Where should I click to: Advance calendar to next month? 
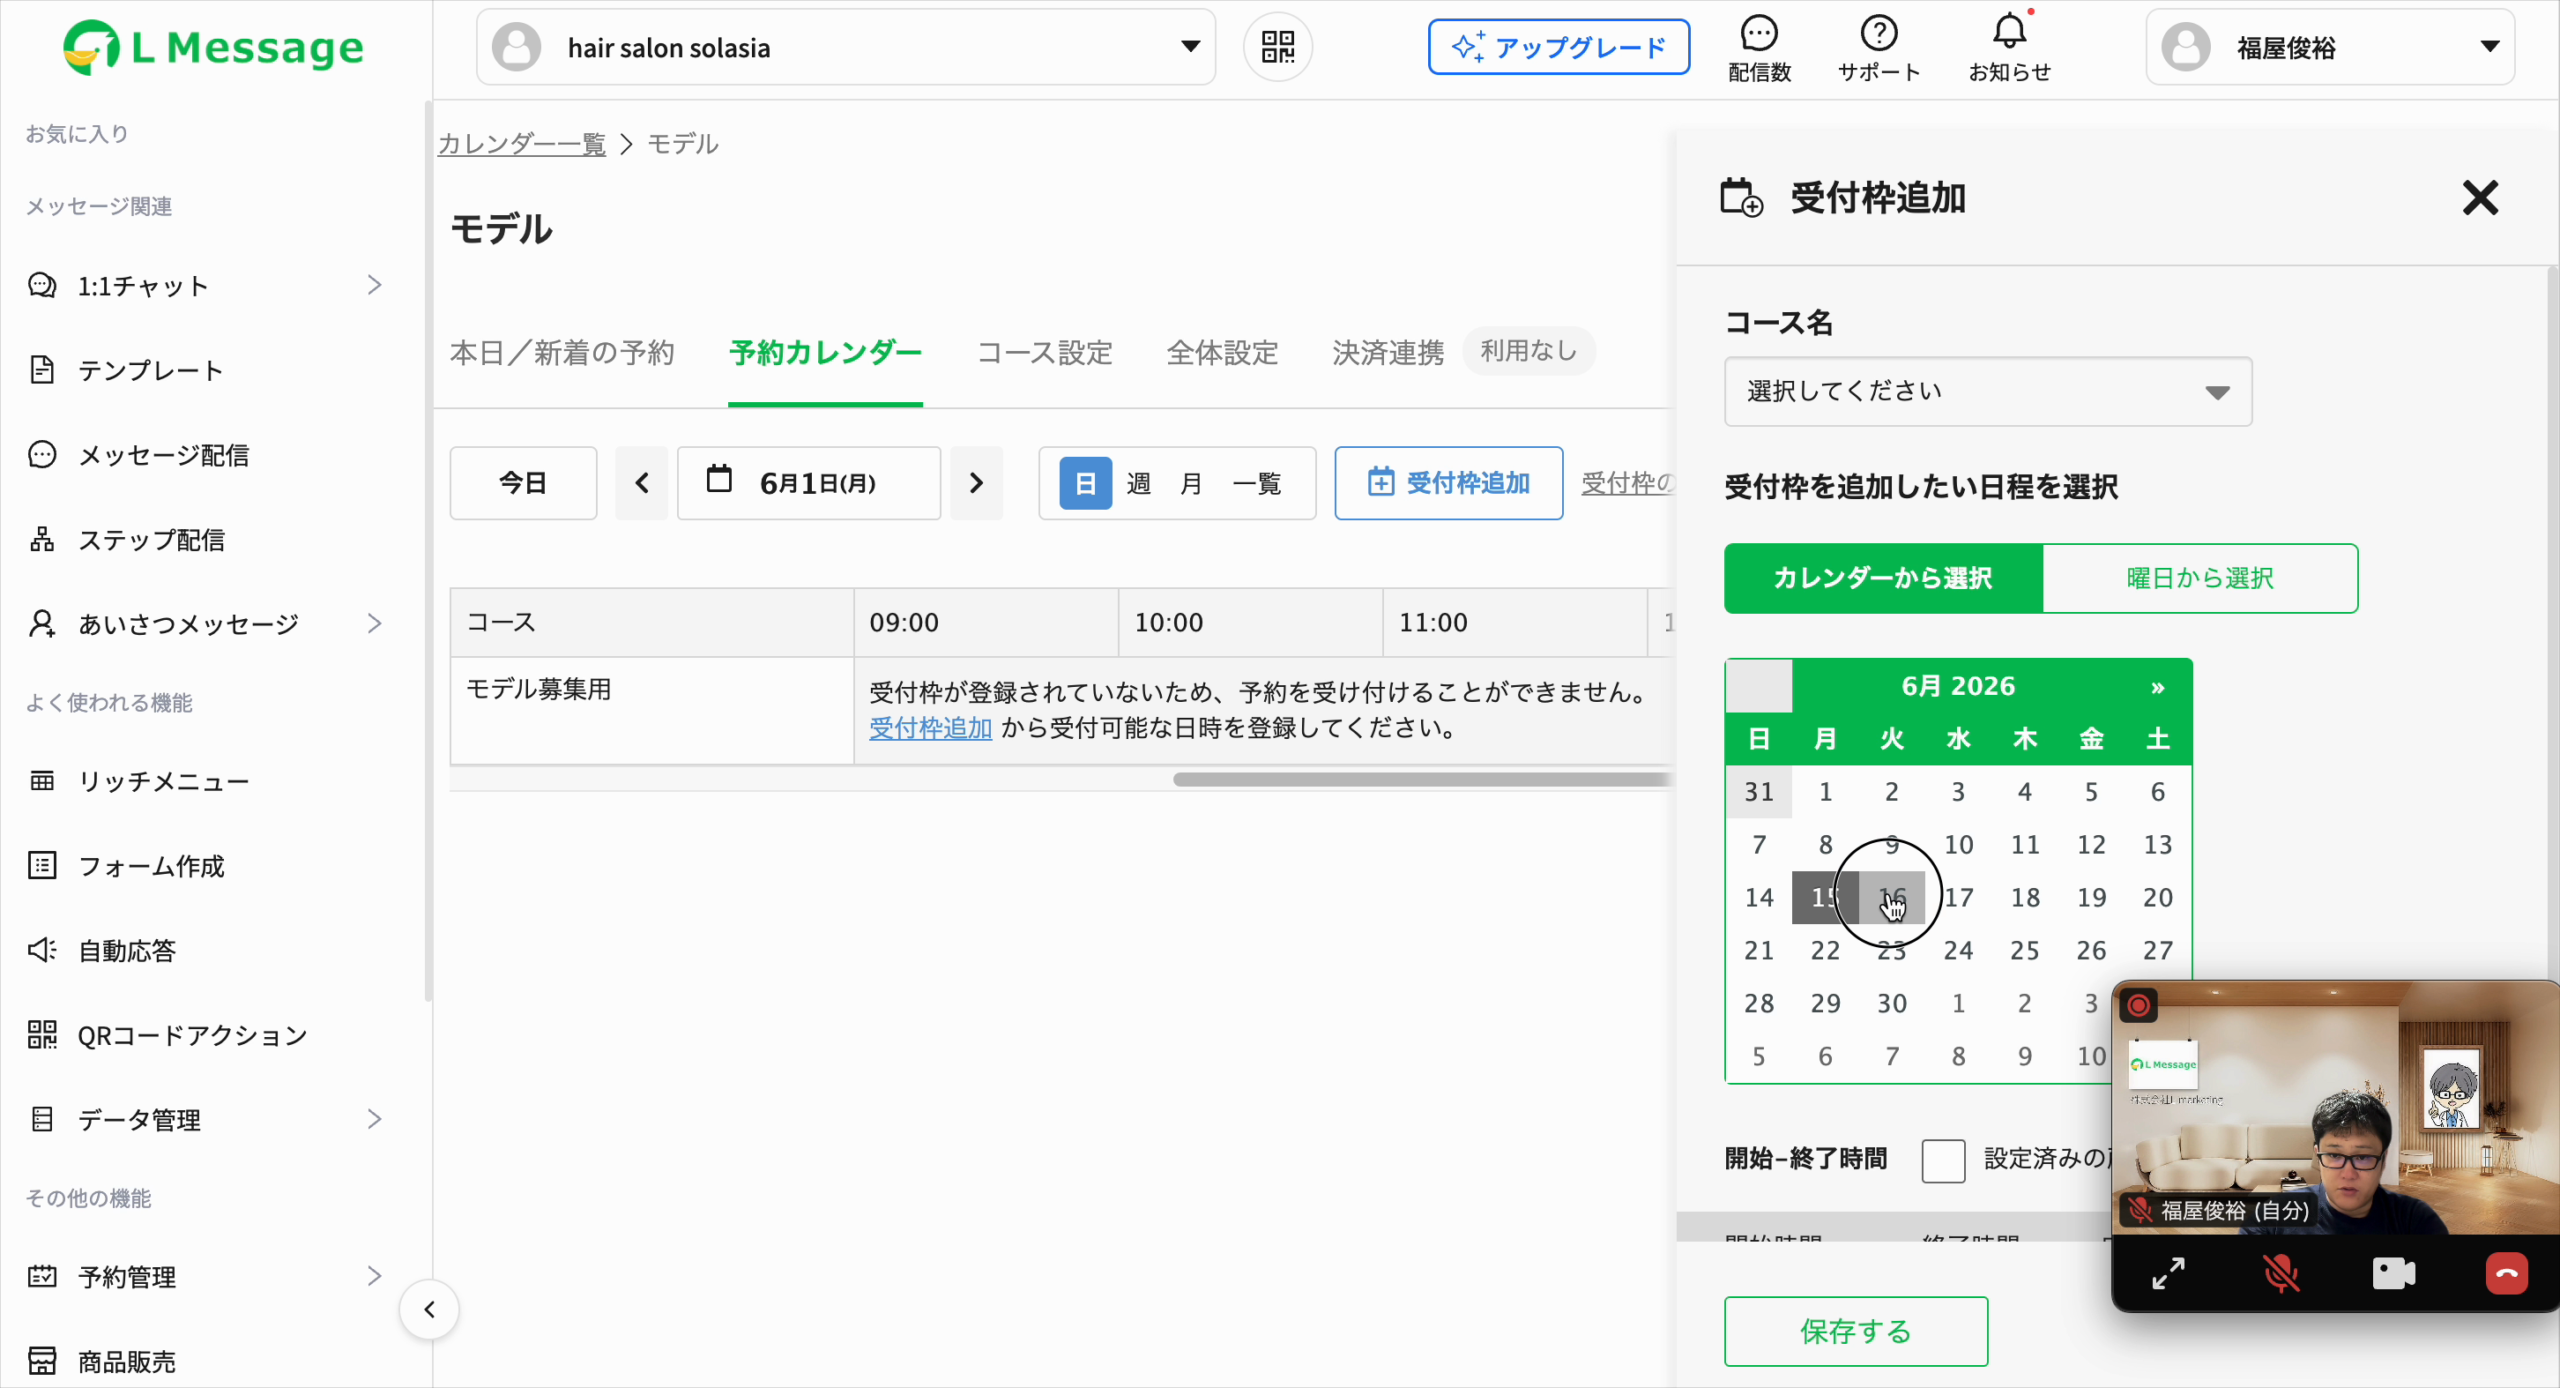tap(2157, 687)
